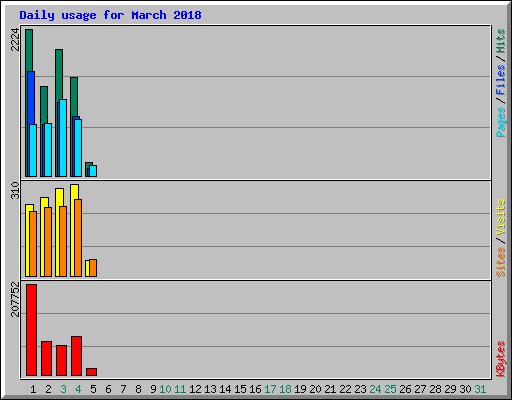512x400 pixels.
Task: Select the orange Sites bar for day 5
Action: click(x=93, y=268)
